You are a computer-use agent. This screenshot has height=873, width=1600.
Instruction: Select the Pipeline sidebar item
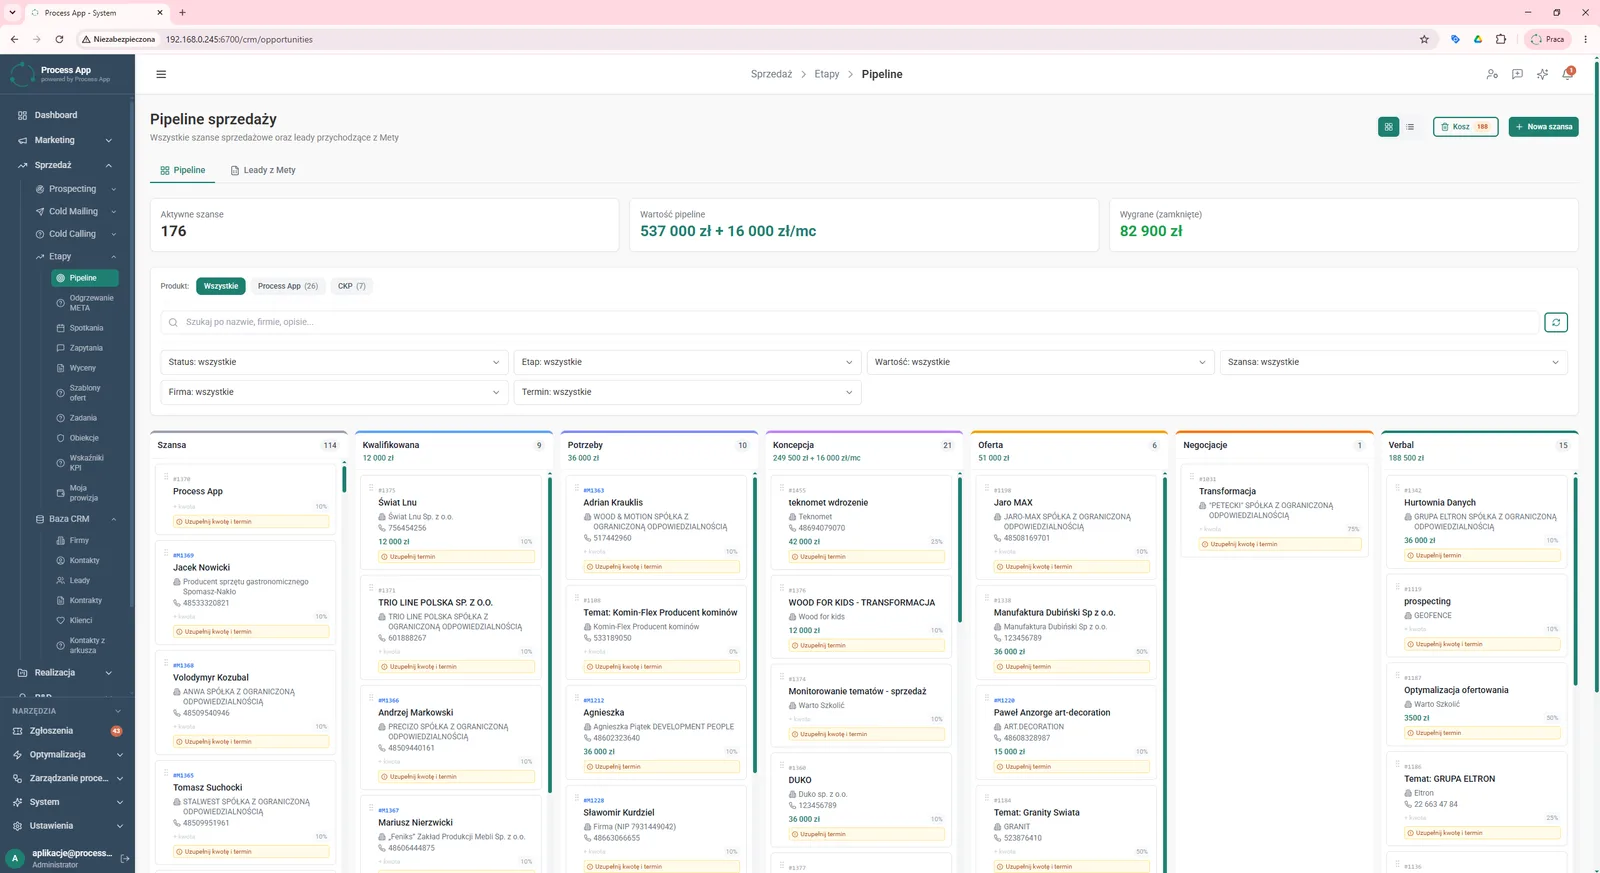pyautogui.click(x=85, y=278)
